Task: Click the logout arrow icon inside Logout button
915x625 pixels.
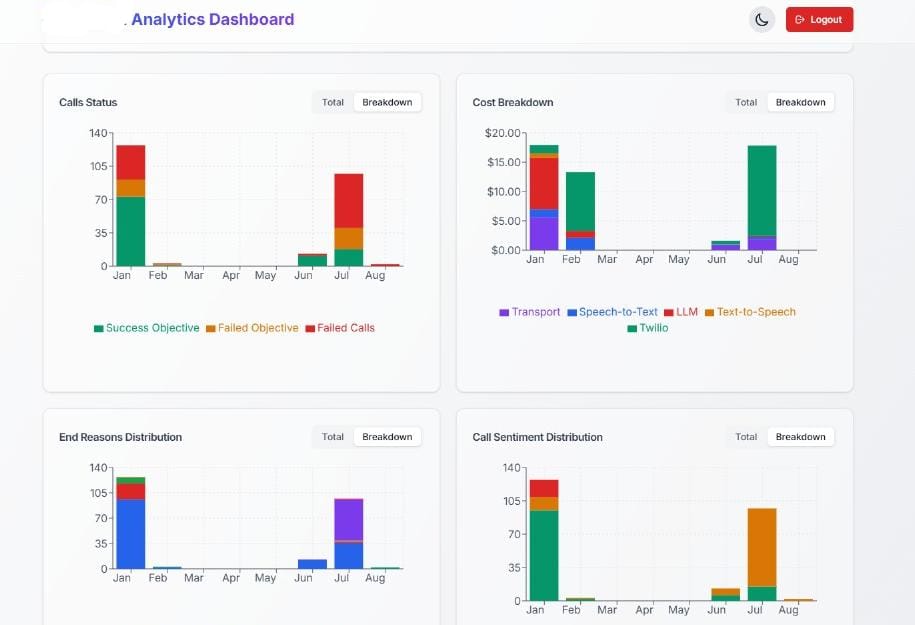Action: pos(799,19)
